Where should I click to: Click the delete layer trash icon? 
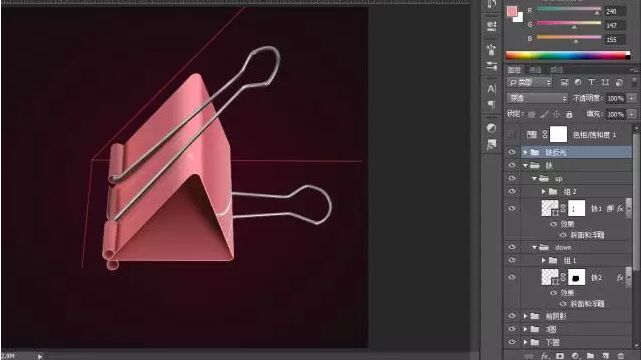(x=621, y=356)
